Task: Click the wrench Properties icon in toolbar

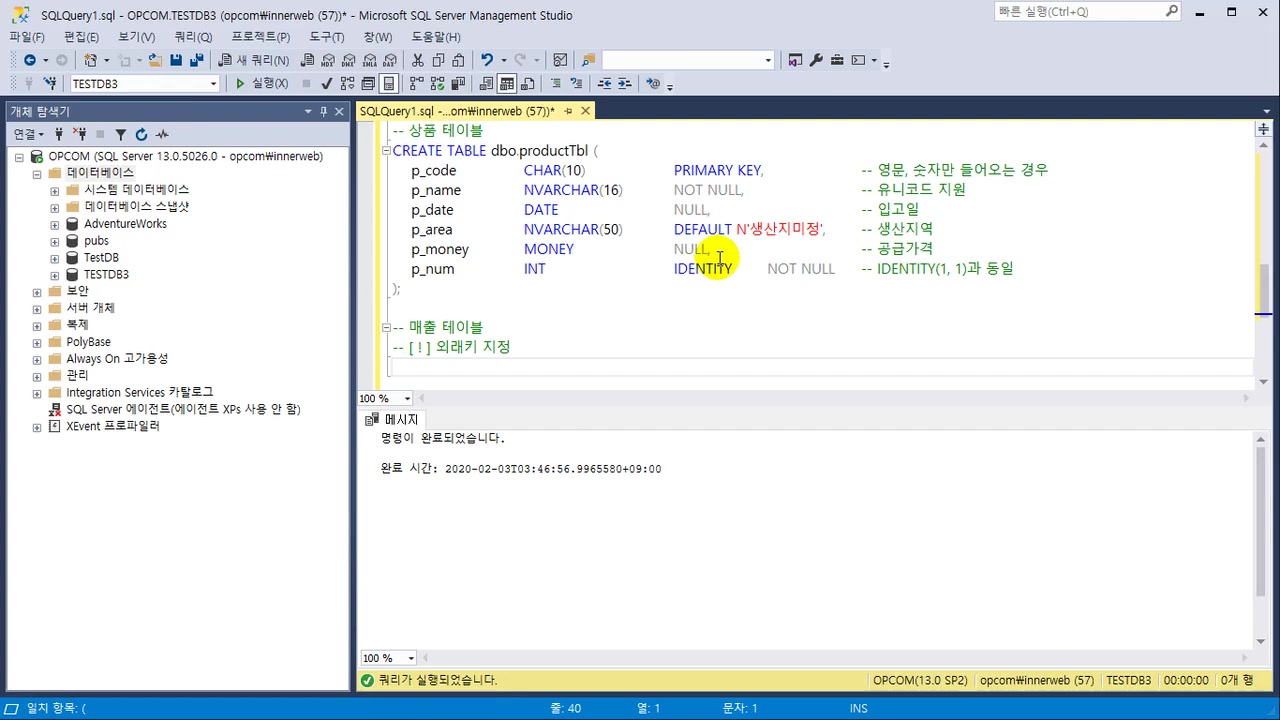Action: (816, 60)
